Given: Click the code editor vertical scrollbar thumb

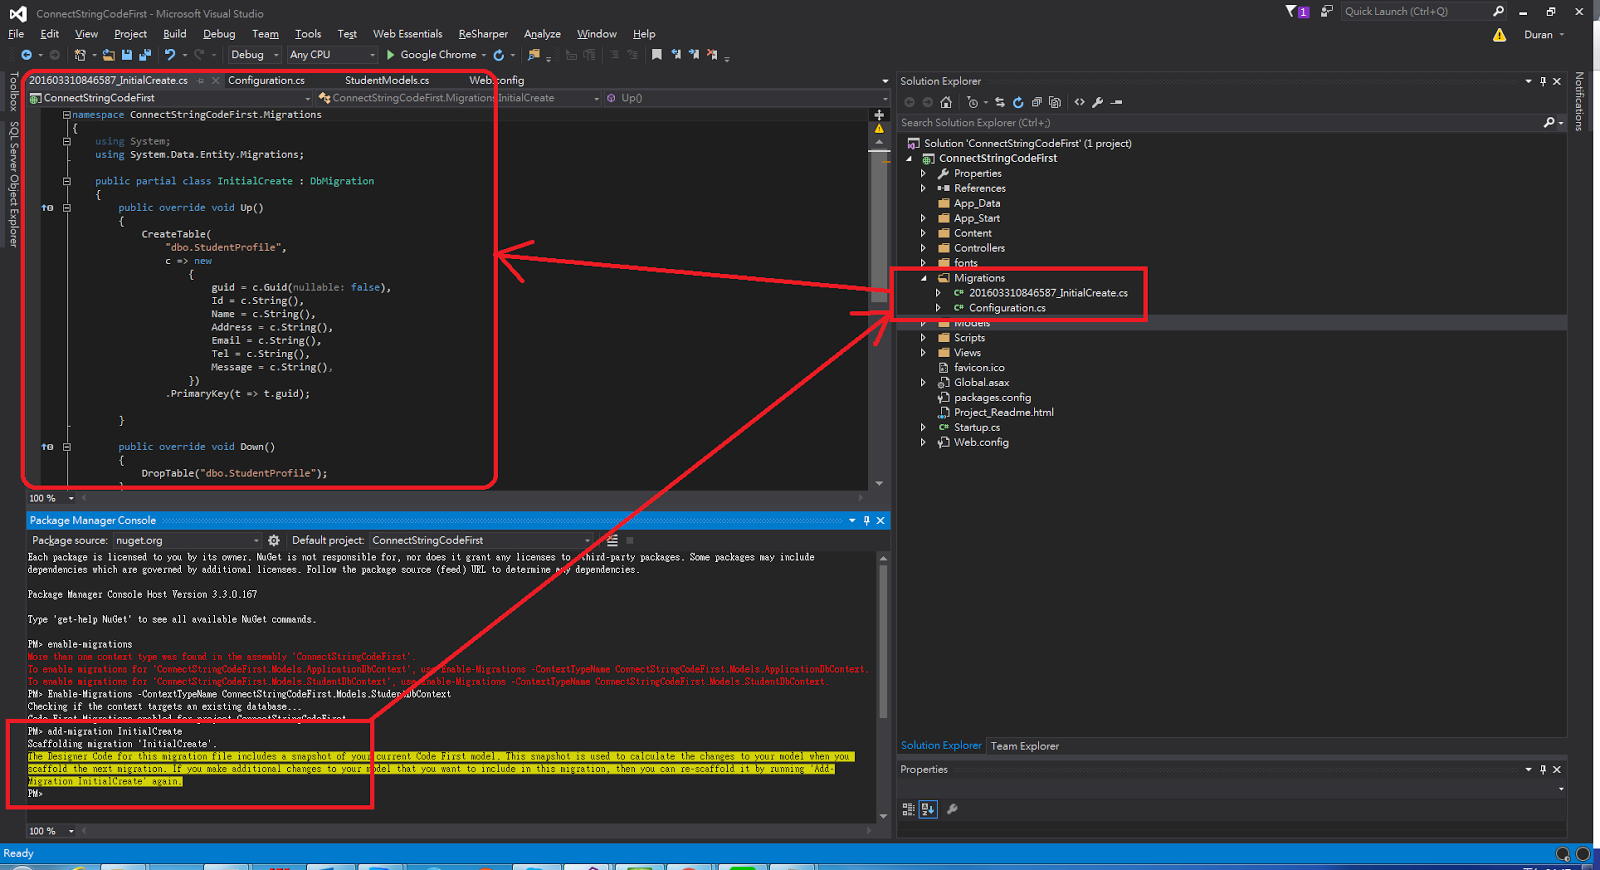Looking at the screenshot, I should (879, 226).
